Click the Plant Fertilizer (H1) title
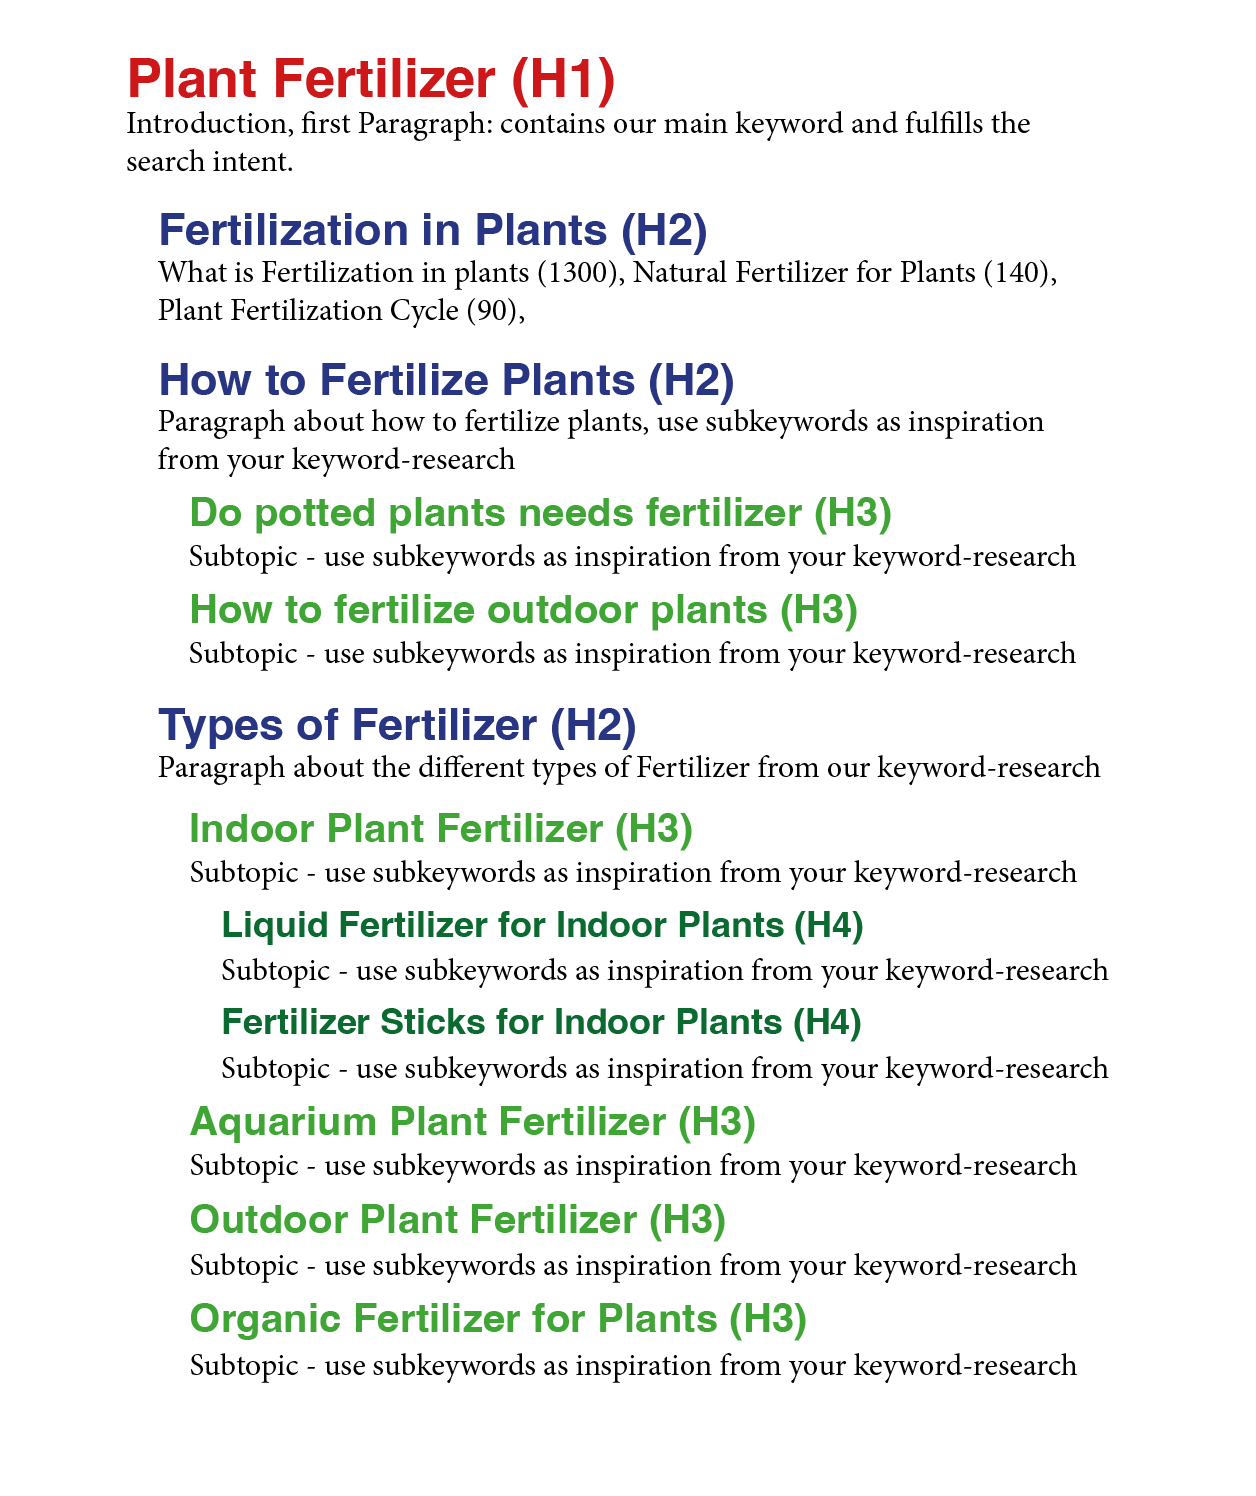This screenshot has height=1496, width=1256. tap(371, 80)
